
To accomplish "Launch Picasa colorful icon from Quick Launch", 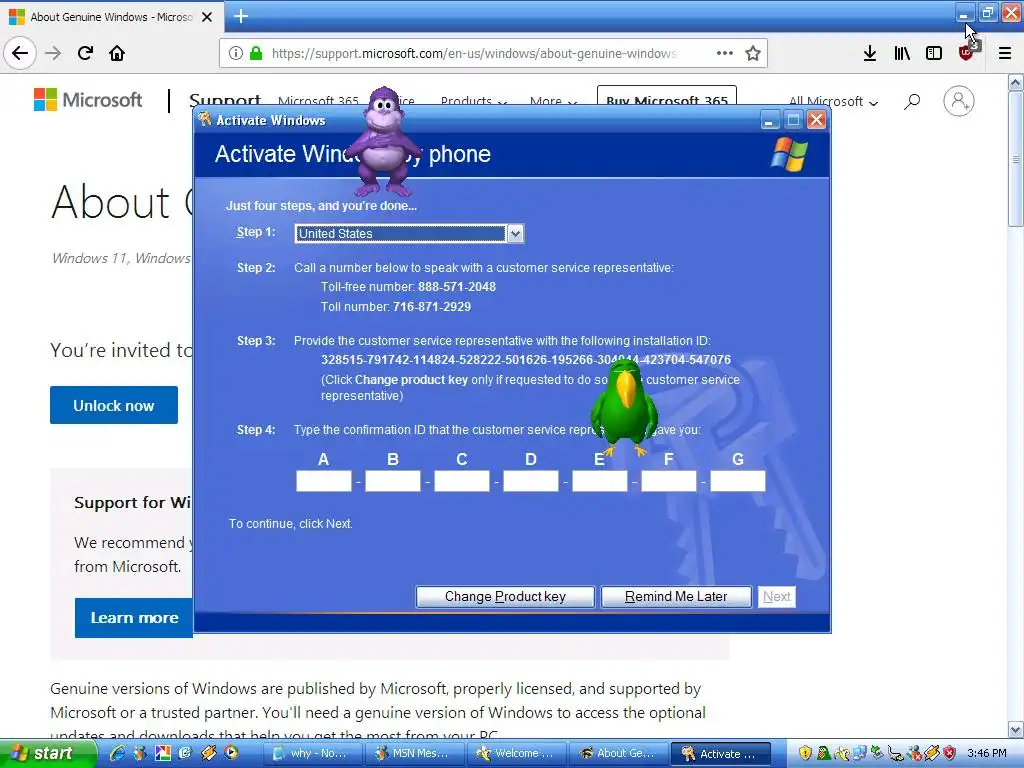I will 163,753.
